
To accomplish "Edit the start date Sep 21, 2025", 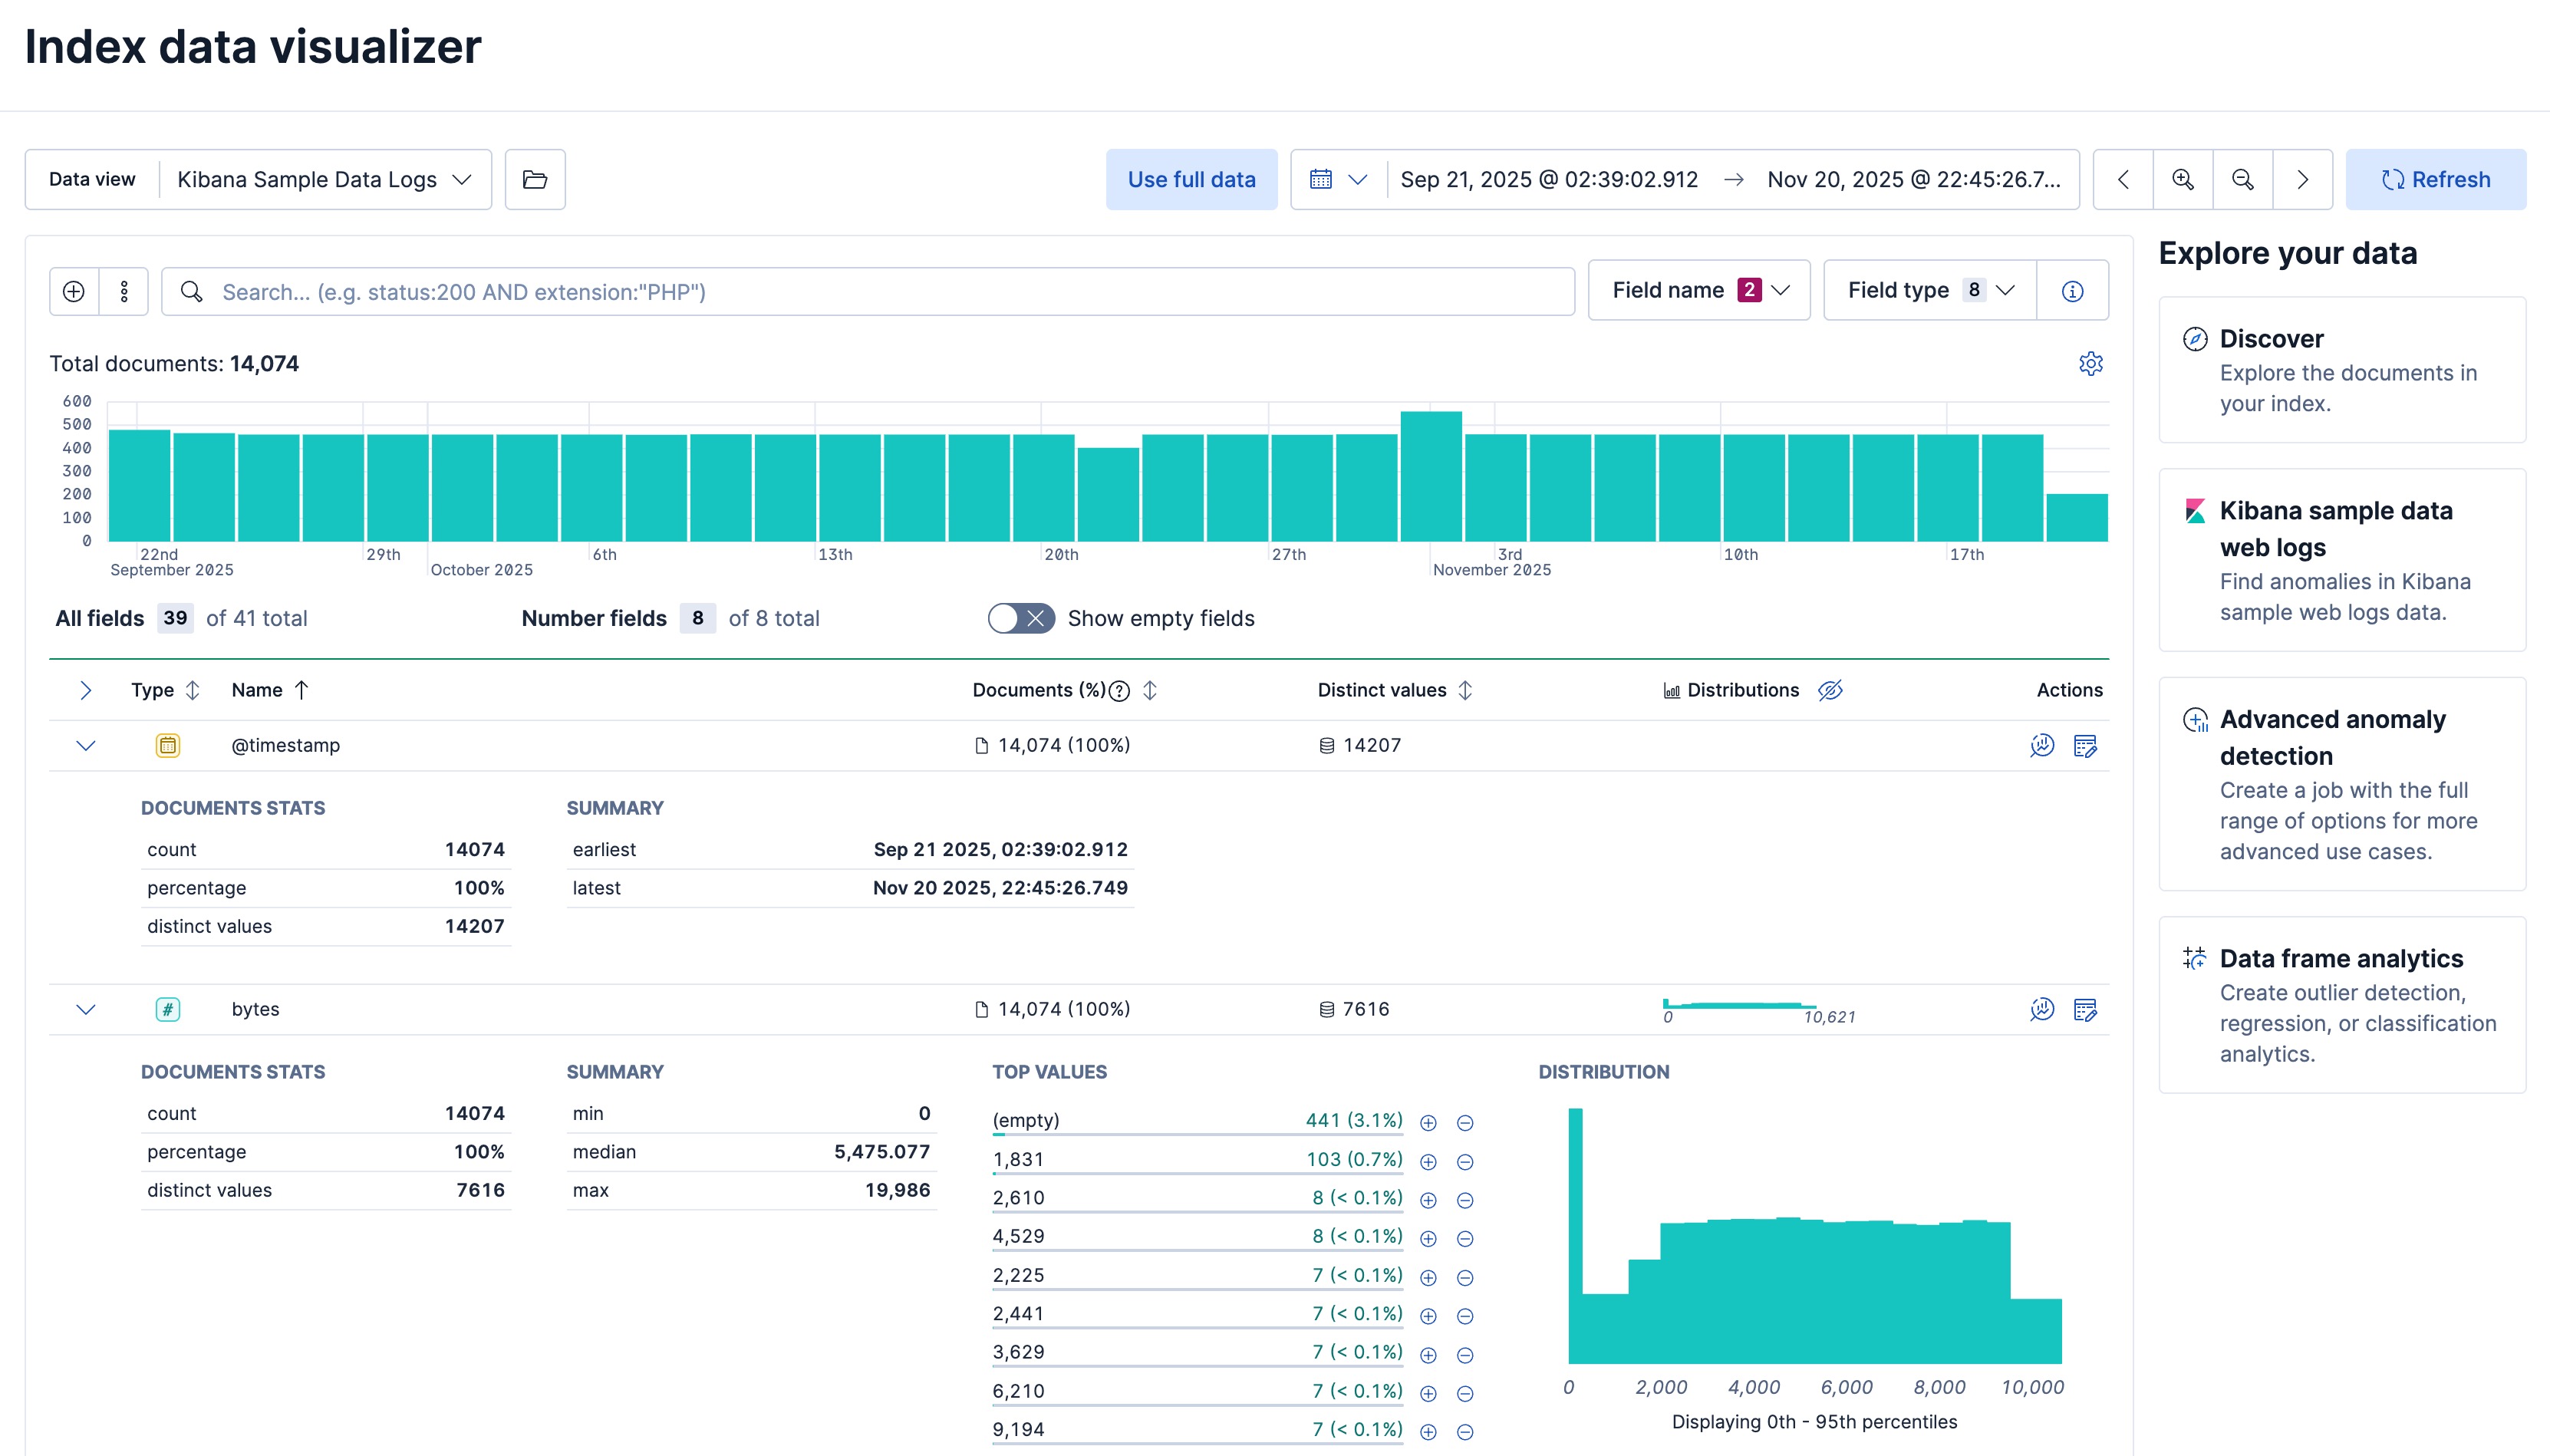I will (1549, 180).
